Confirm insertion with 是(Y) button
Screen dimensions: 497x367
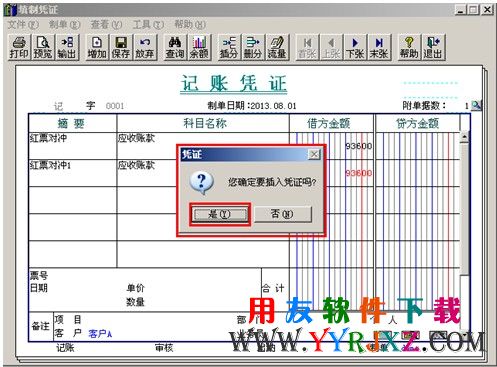220,214
